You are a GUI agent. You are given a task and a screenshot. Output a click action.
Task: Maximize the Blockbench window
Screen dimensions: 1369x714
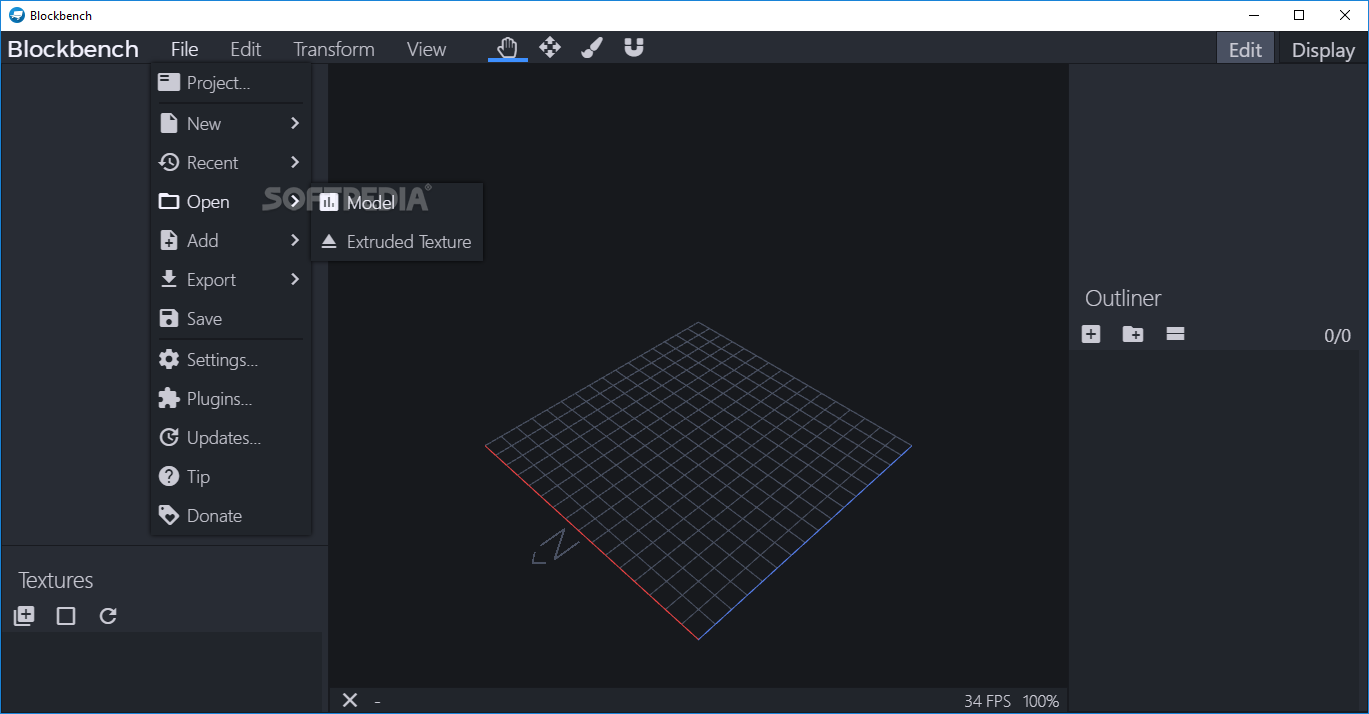coord(1299,15)
